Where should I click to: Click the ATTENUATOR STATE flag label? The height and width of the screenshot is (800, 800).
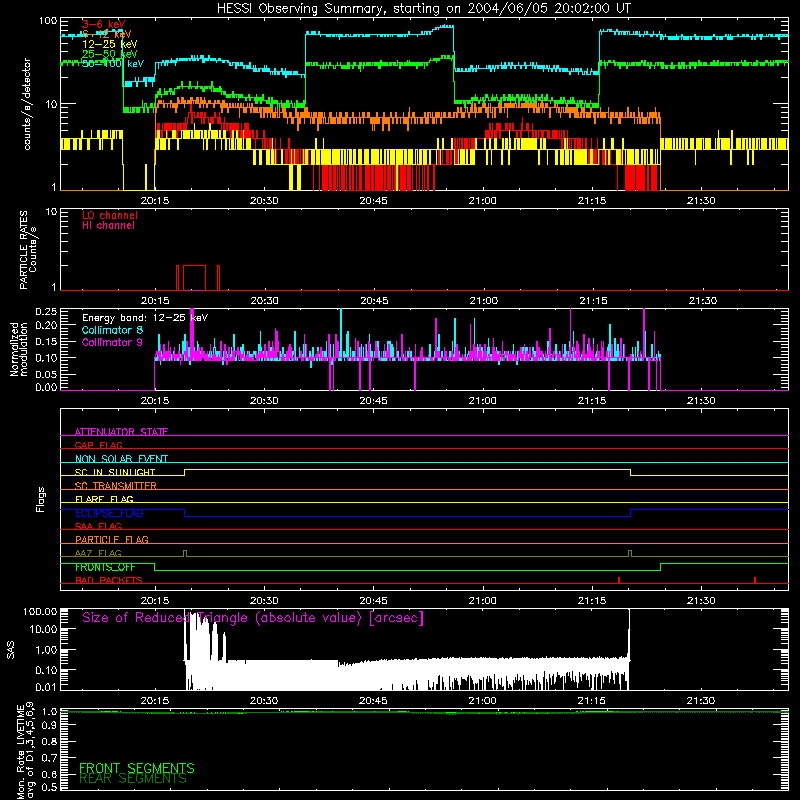(121, 432)
